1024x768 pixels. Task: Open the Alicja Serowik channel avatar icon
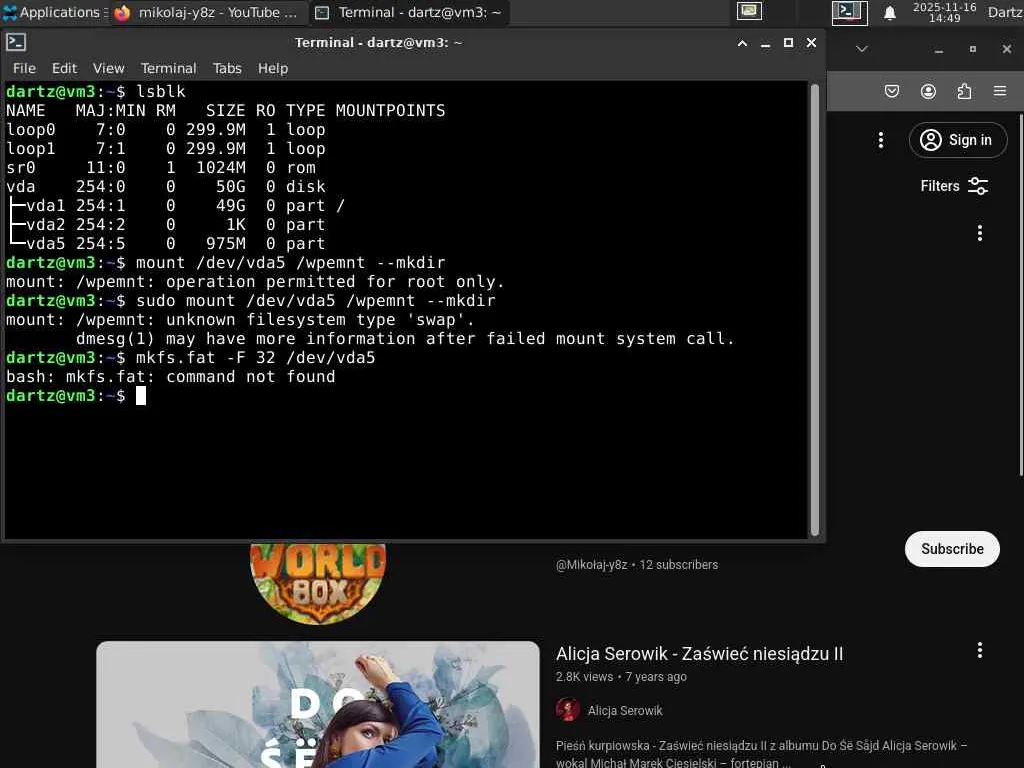pyautogui.click(x=568, y=710)
